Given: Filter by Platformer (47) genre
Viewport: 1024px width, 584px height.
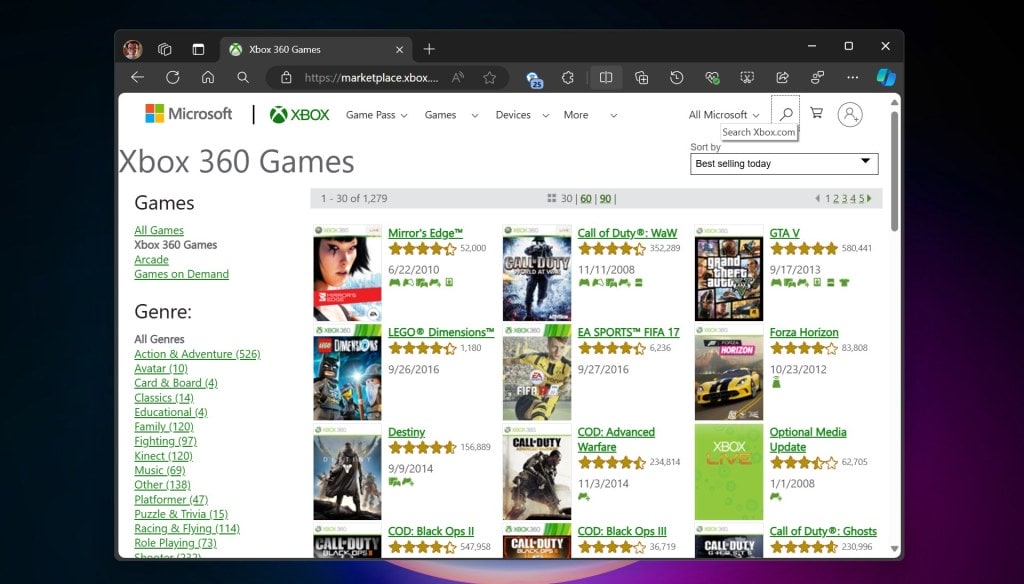Looking at the screenshot, I should pyautogui.click(x=171, y=499).
